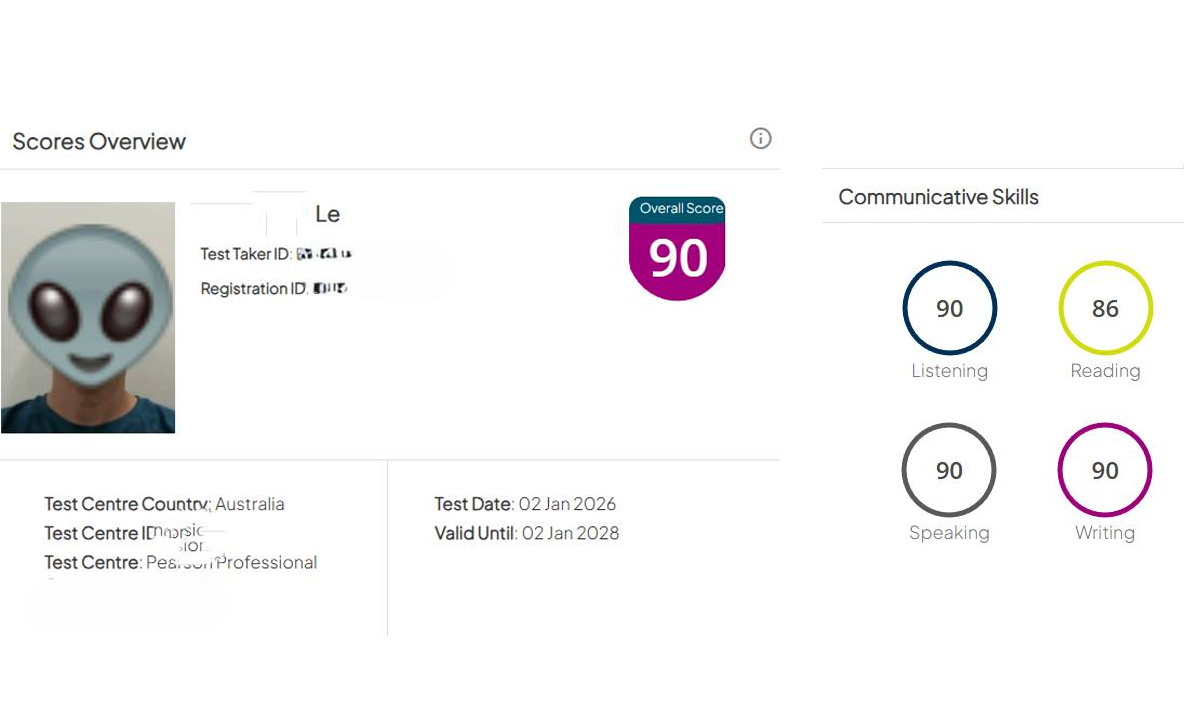Click the test taker name ending in Le
The image size is (1200, 720).
coord(327,214)
